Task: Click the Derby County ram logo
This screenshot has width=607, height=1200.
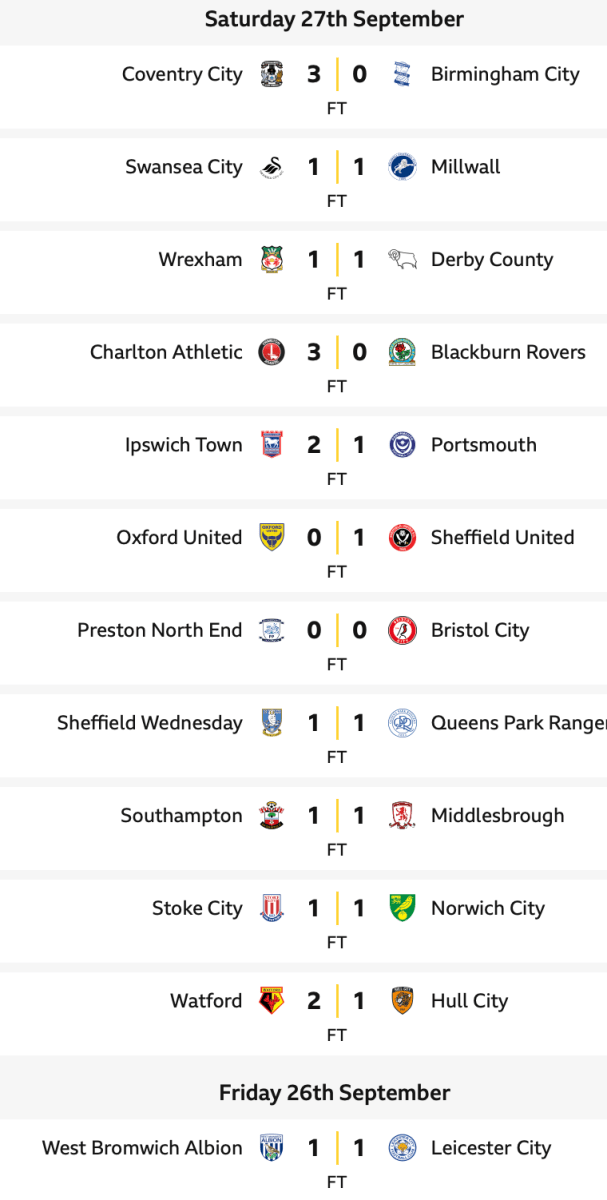Action: (x=402, y=260)
